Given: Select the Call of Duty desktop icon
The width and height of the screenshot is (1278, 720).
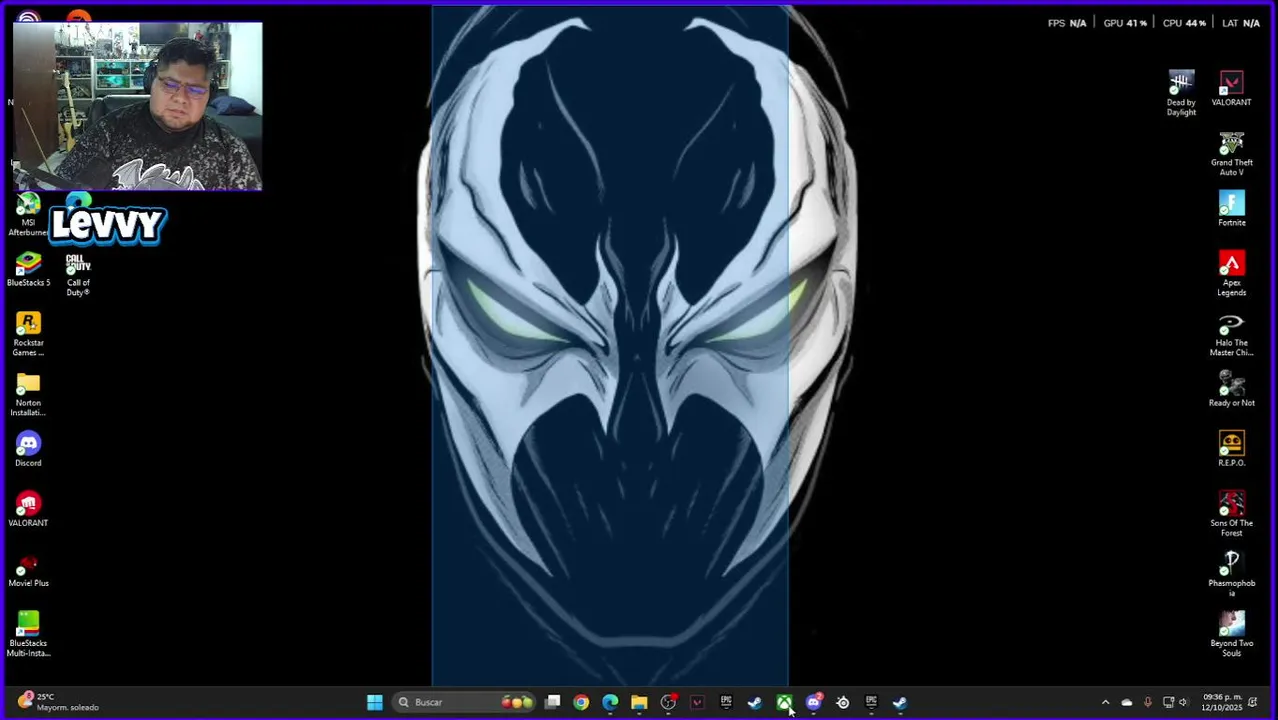Looking at the screenshot, I should pyautogui.click(x=78, y=274).
